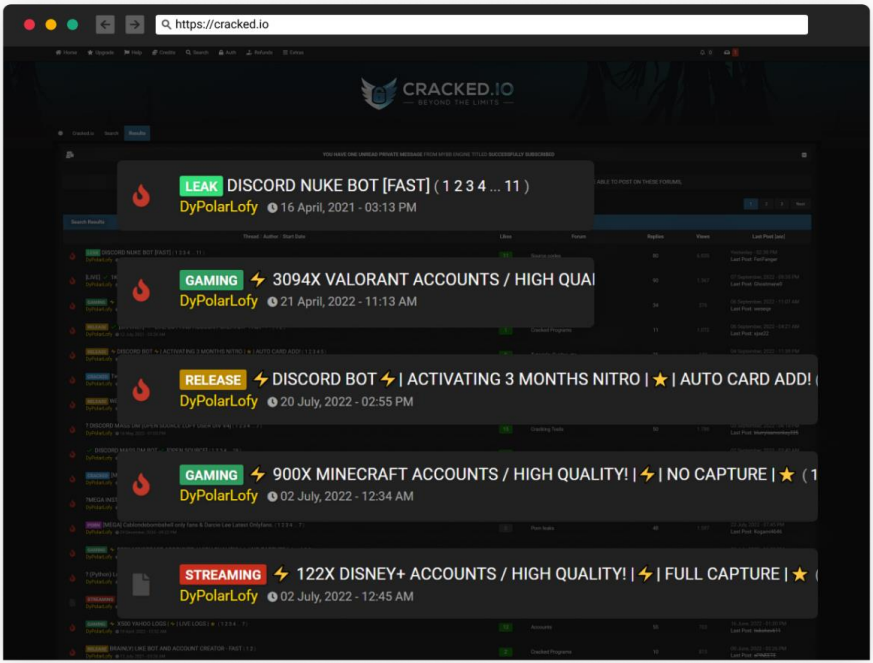Open the Credits menu item
Viewport: 873px width, 663px height.
(x=164, y=52)
